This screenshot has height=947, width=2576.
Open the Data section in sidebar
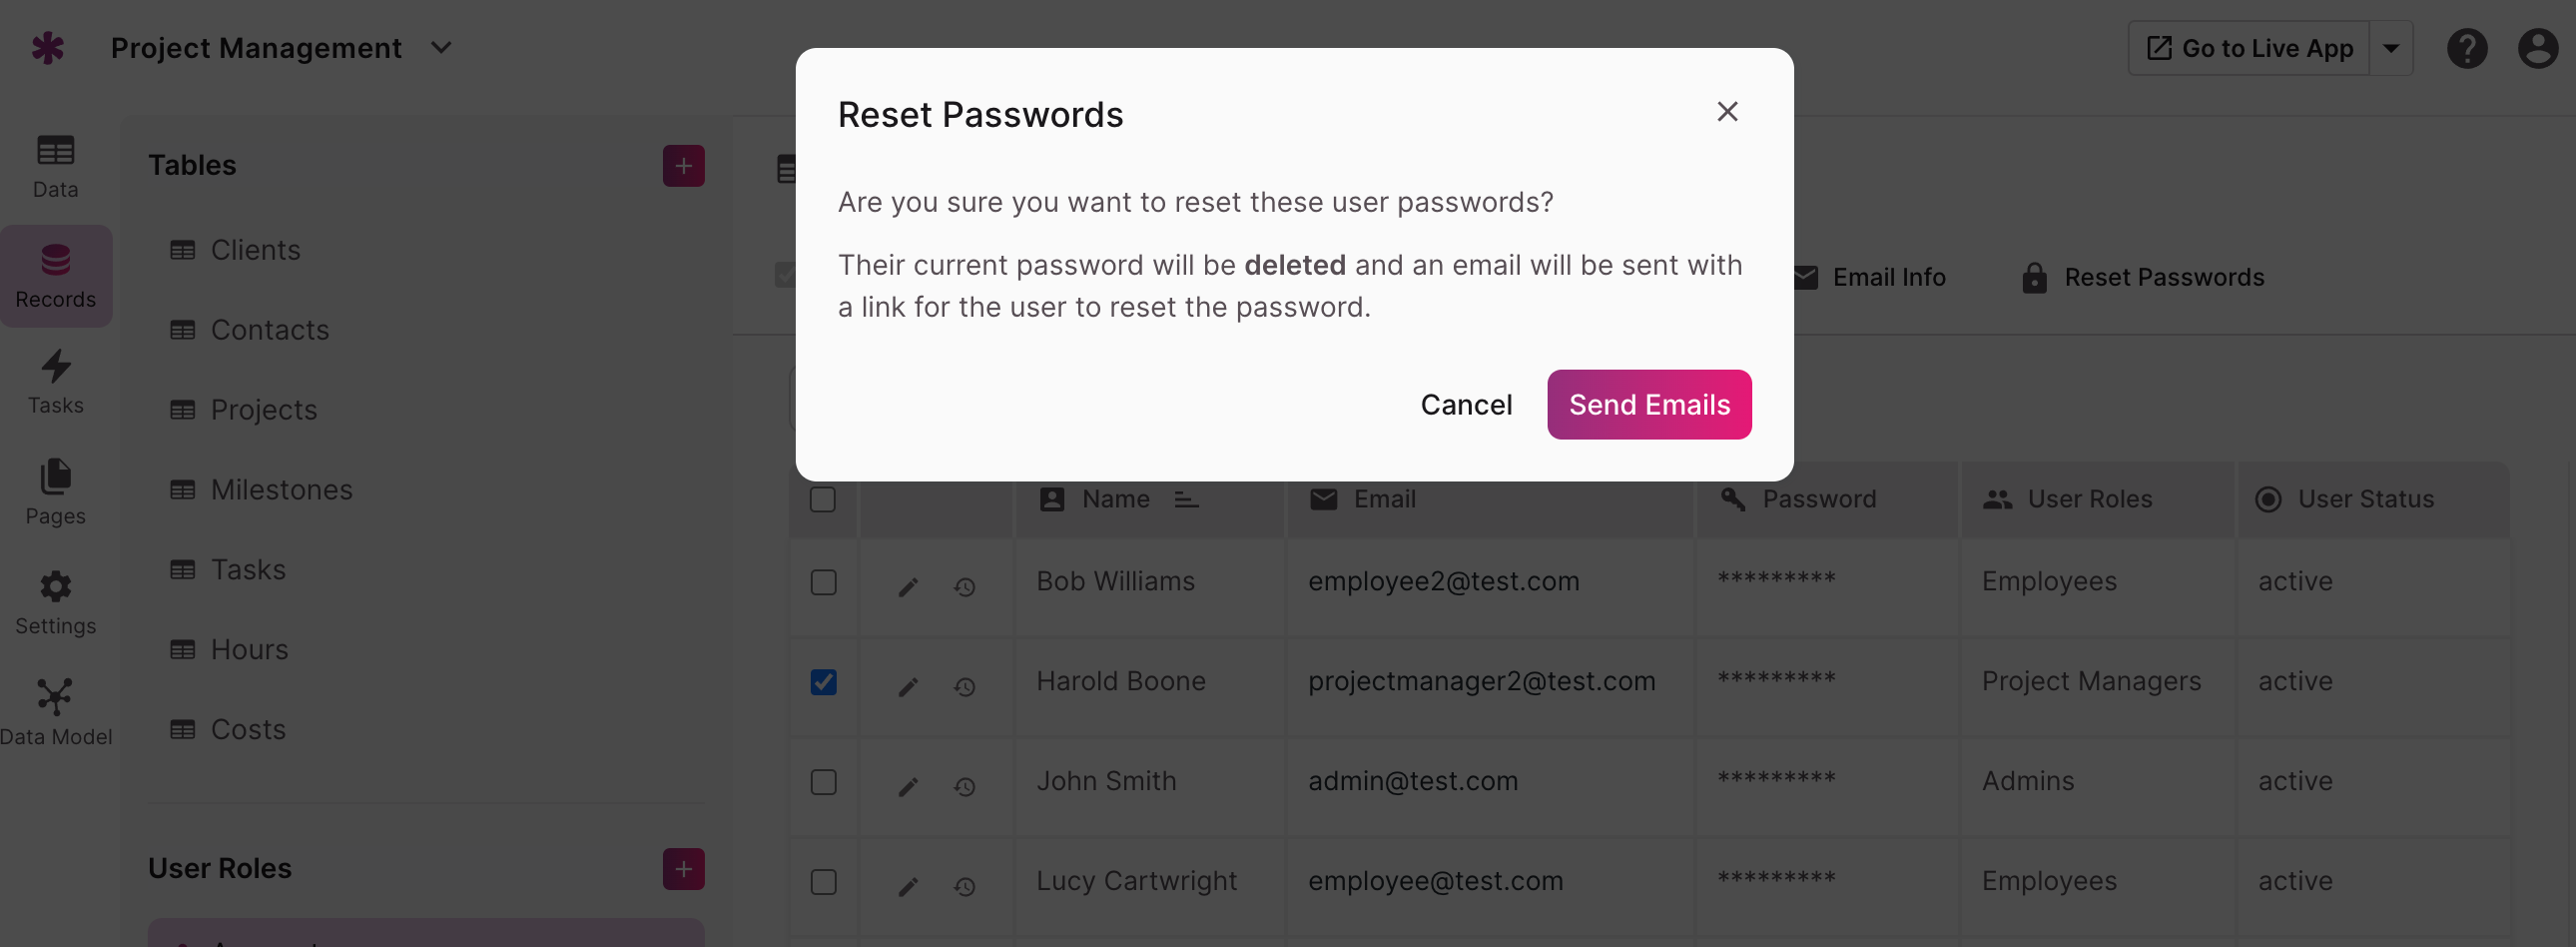(x=55, y=167)
